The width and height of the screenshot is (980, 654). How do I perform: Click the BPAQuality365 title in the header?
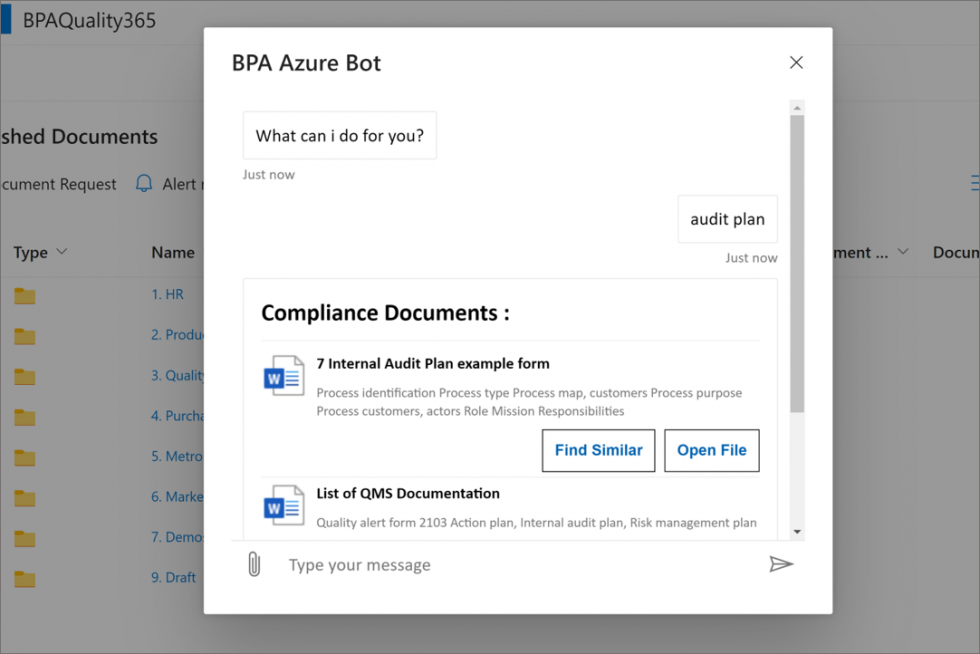pyautogui.click(x=88, y=18)
